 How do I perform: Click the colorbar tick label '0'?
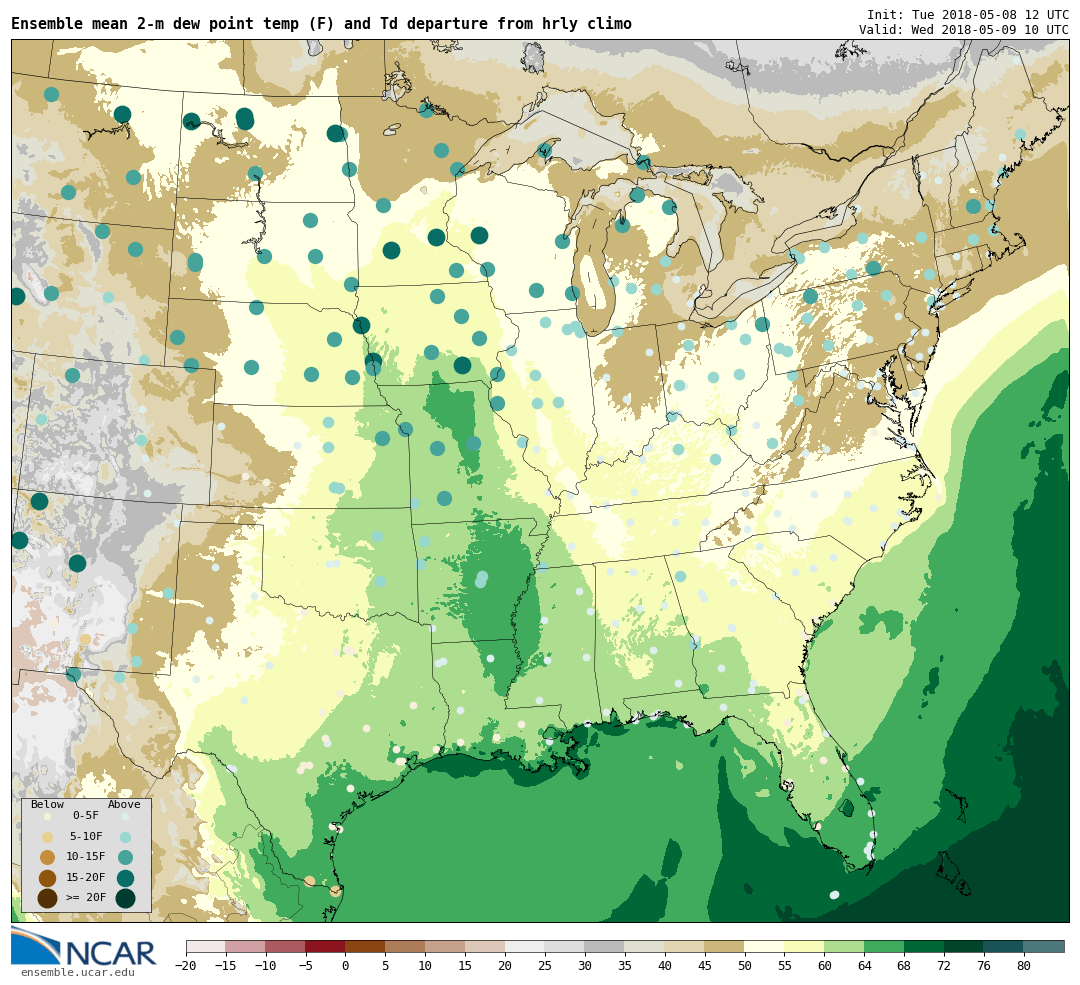(x=346, y=966)
